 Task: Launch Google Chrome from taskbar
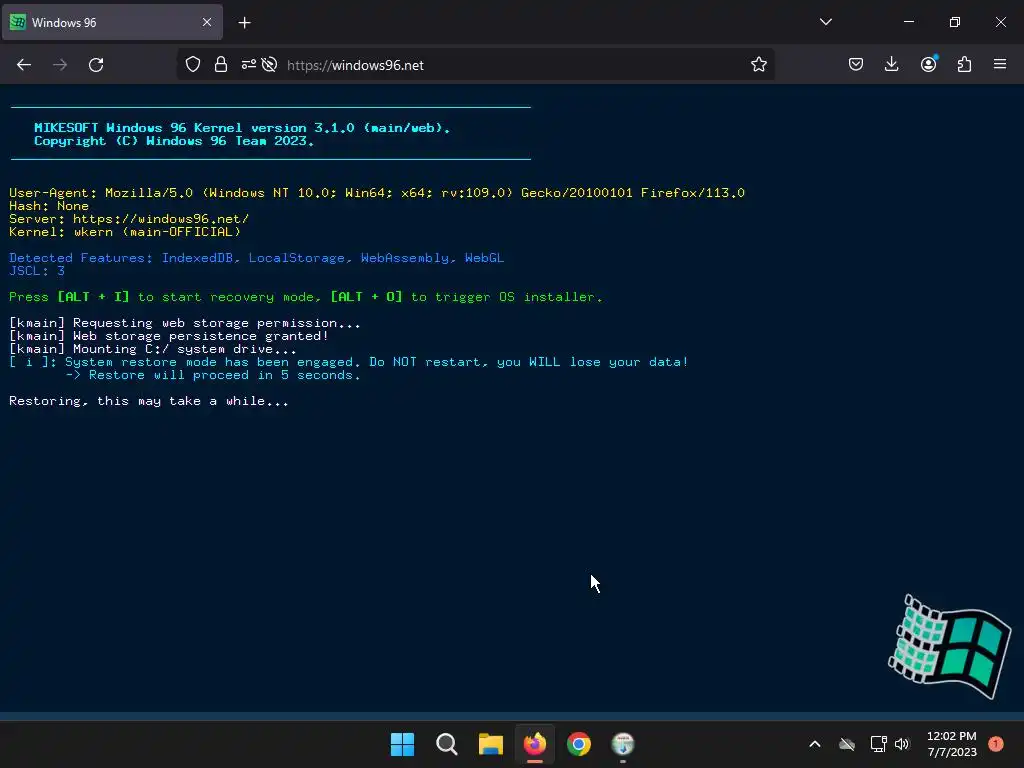579,744
